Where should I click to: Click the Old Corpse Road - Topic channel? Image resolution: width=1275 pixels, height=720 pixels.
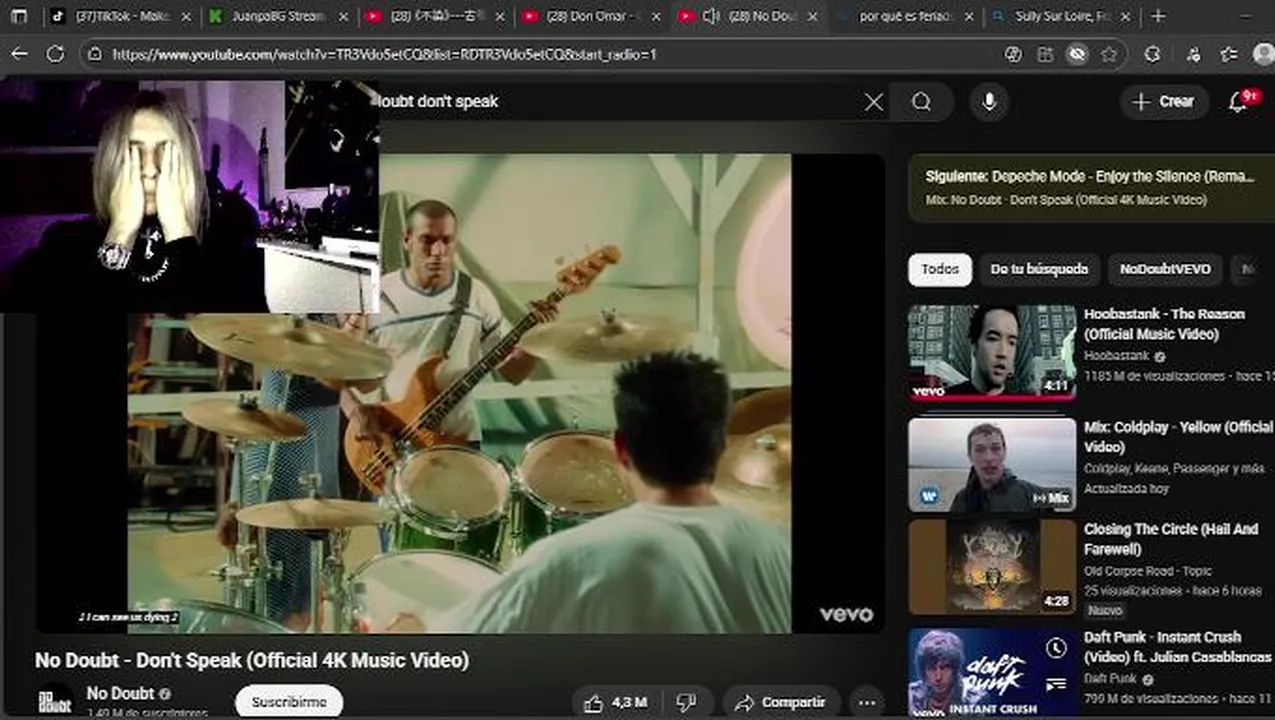pos(1147,571)
